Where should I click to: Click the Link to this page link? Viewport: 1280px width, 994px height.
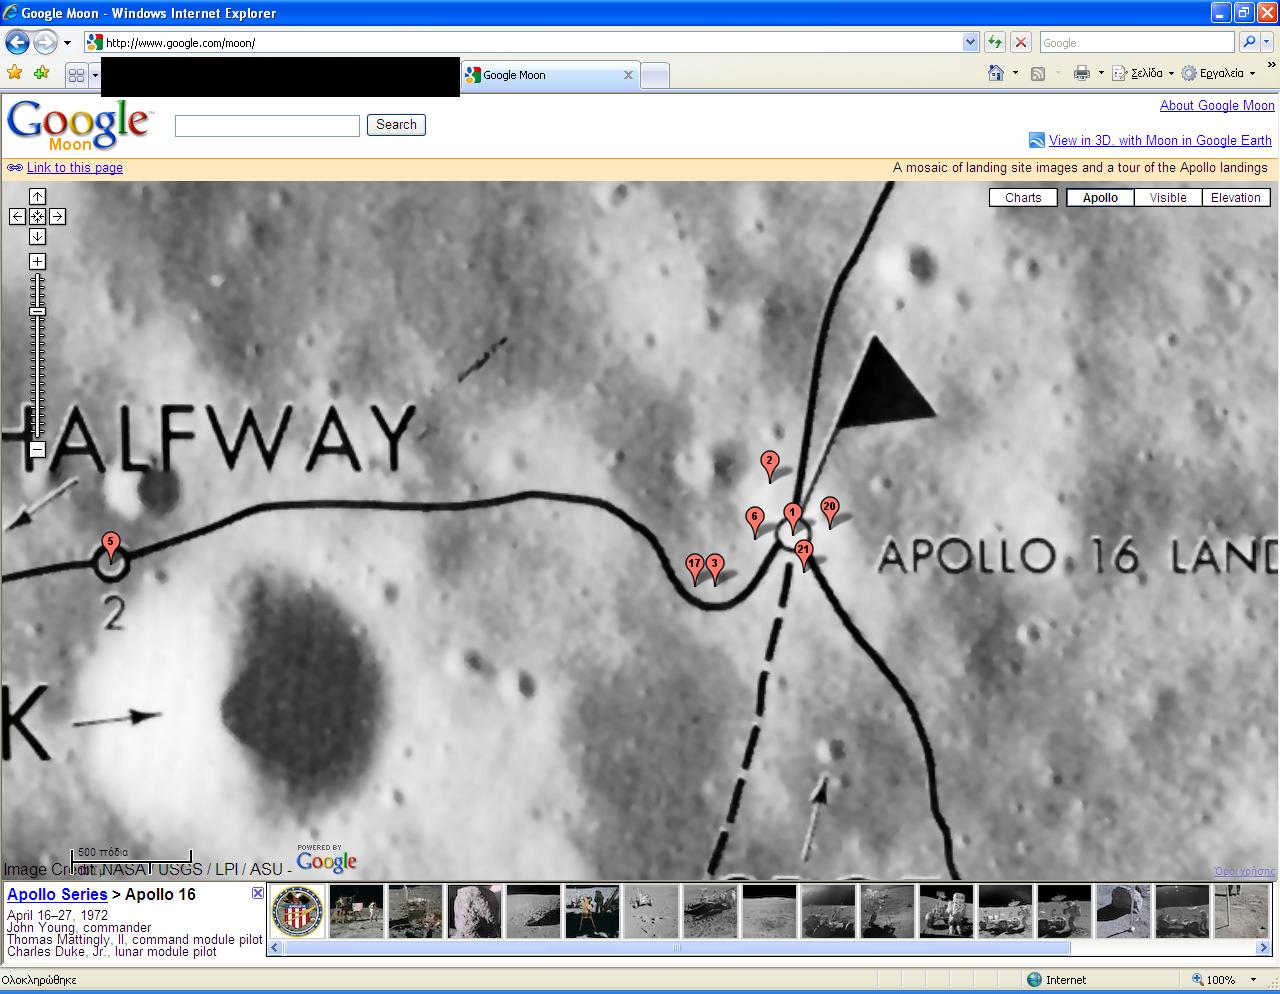(75, 167)
